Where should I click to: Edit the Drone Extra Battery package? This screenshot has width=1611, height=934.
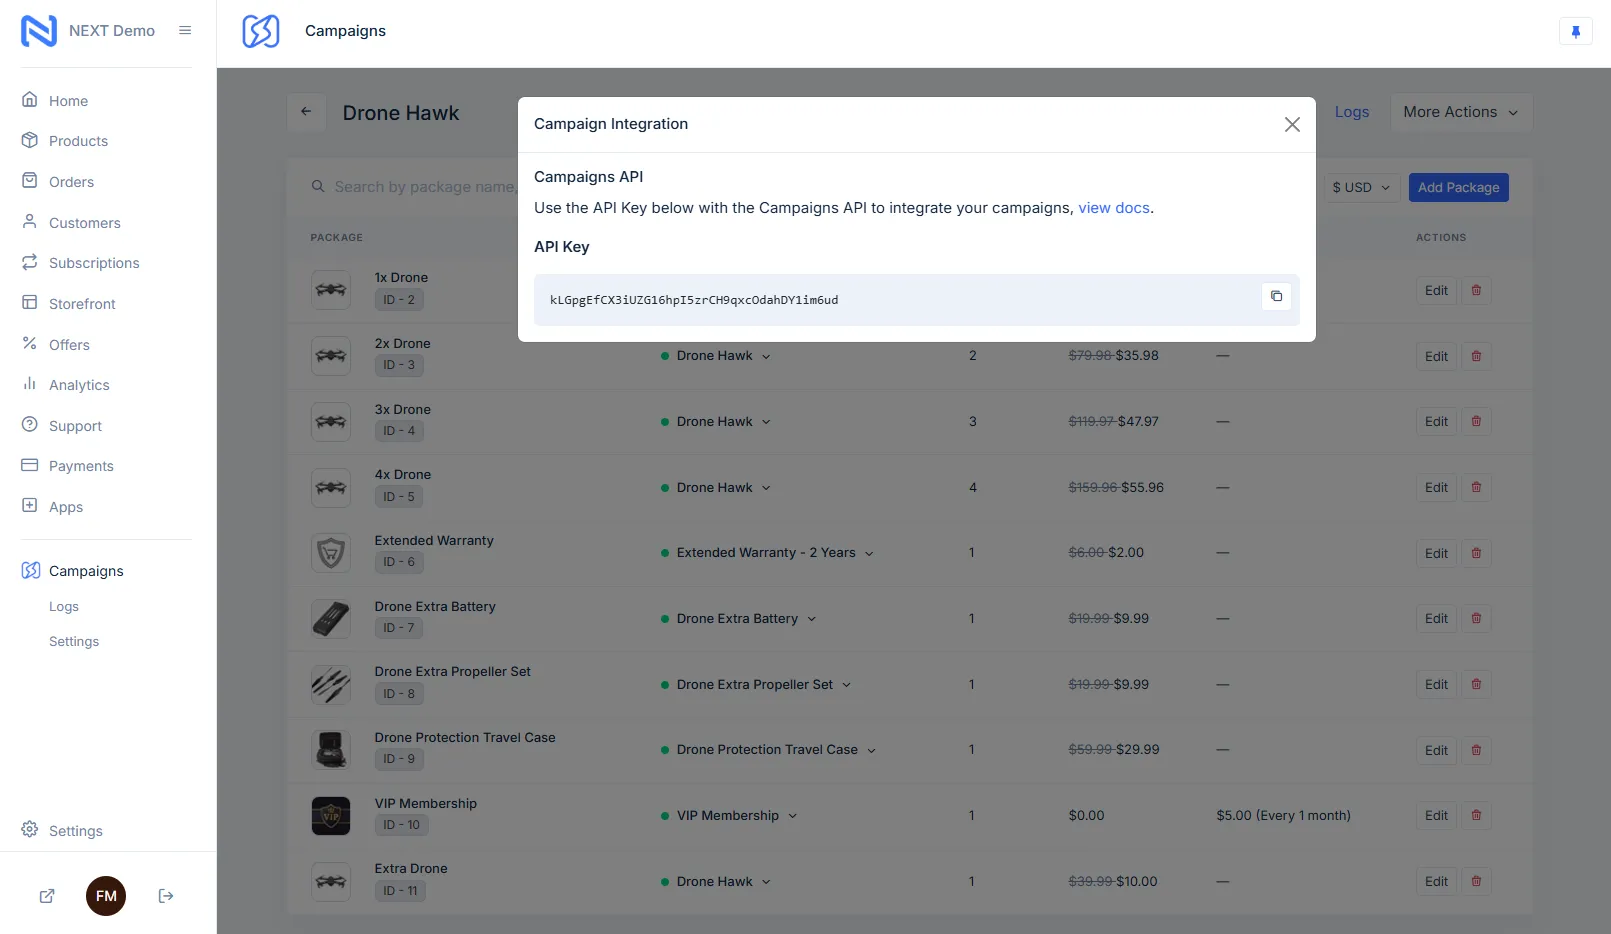1435,618
